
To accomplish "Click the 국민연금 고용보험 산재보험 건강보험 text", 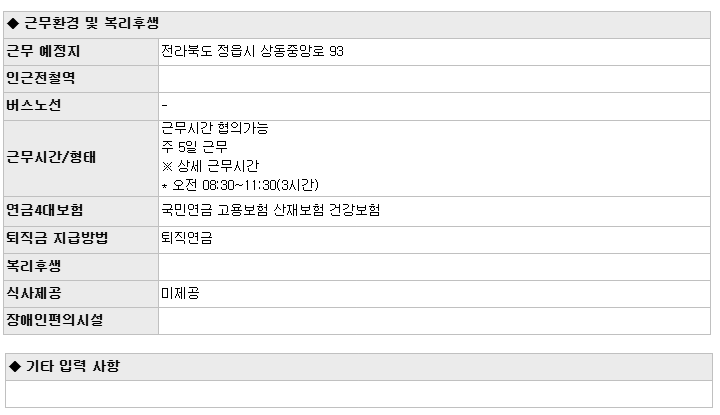I will [x=271, y=210].
